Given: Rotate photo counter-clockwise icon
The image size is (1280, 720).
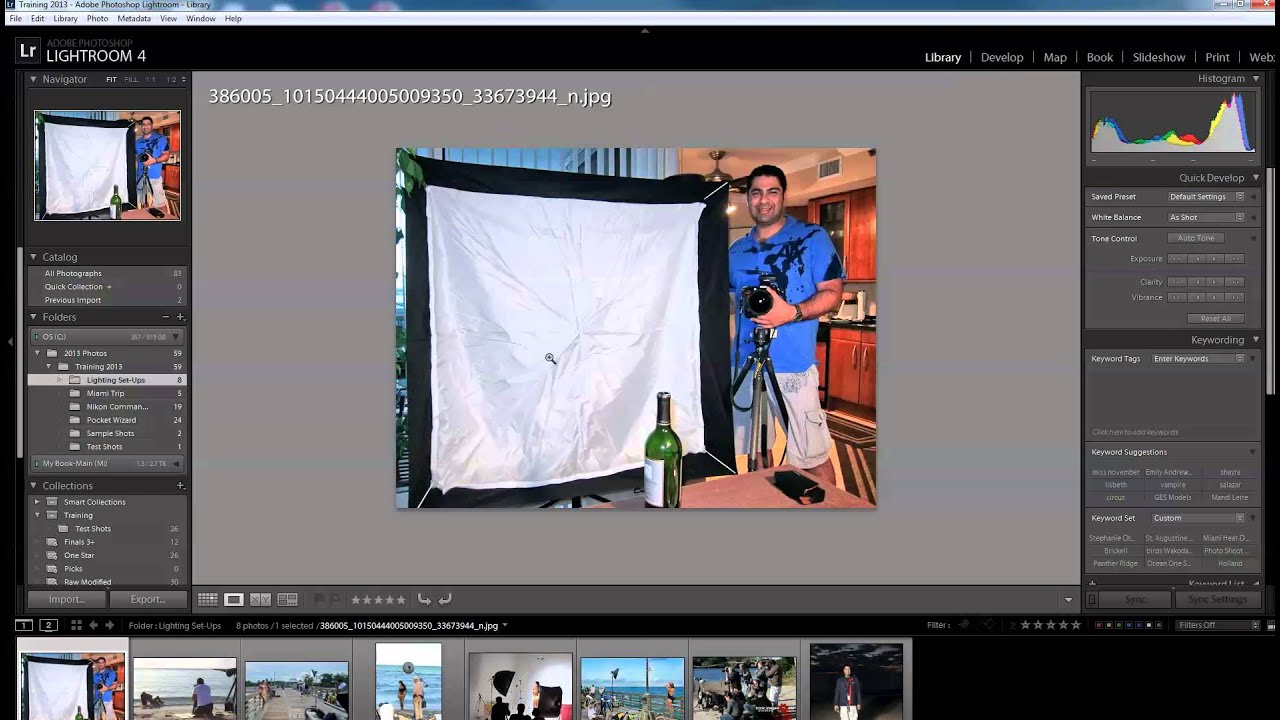Looking at the screenshot, I should pyautogui.click(x=424, y=599).
